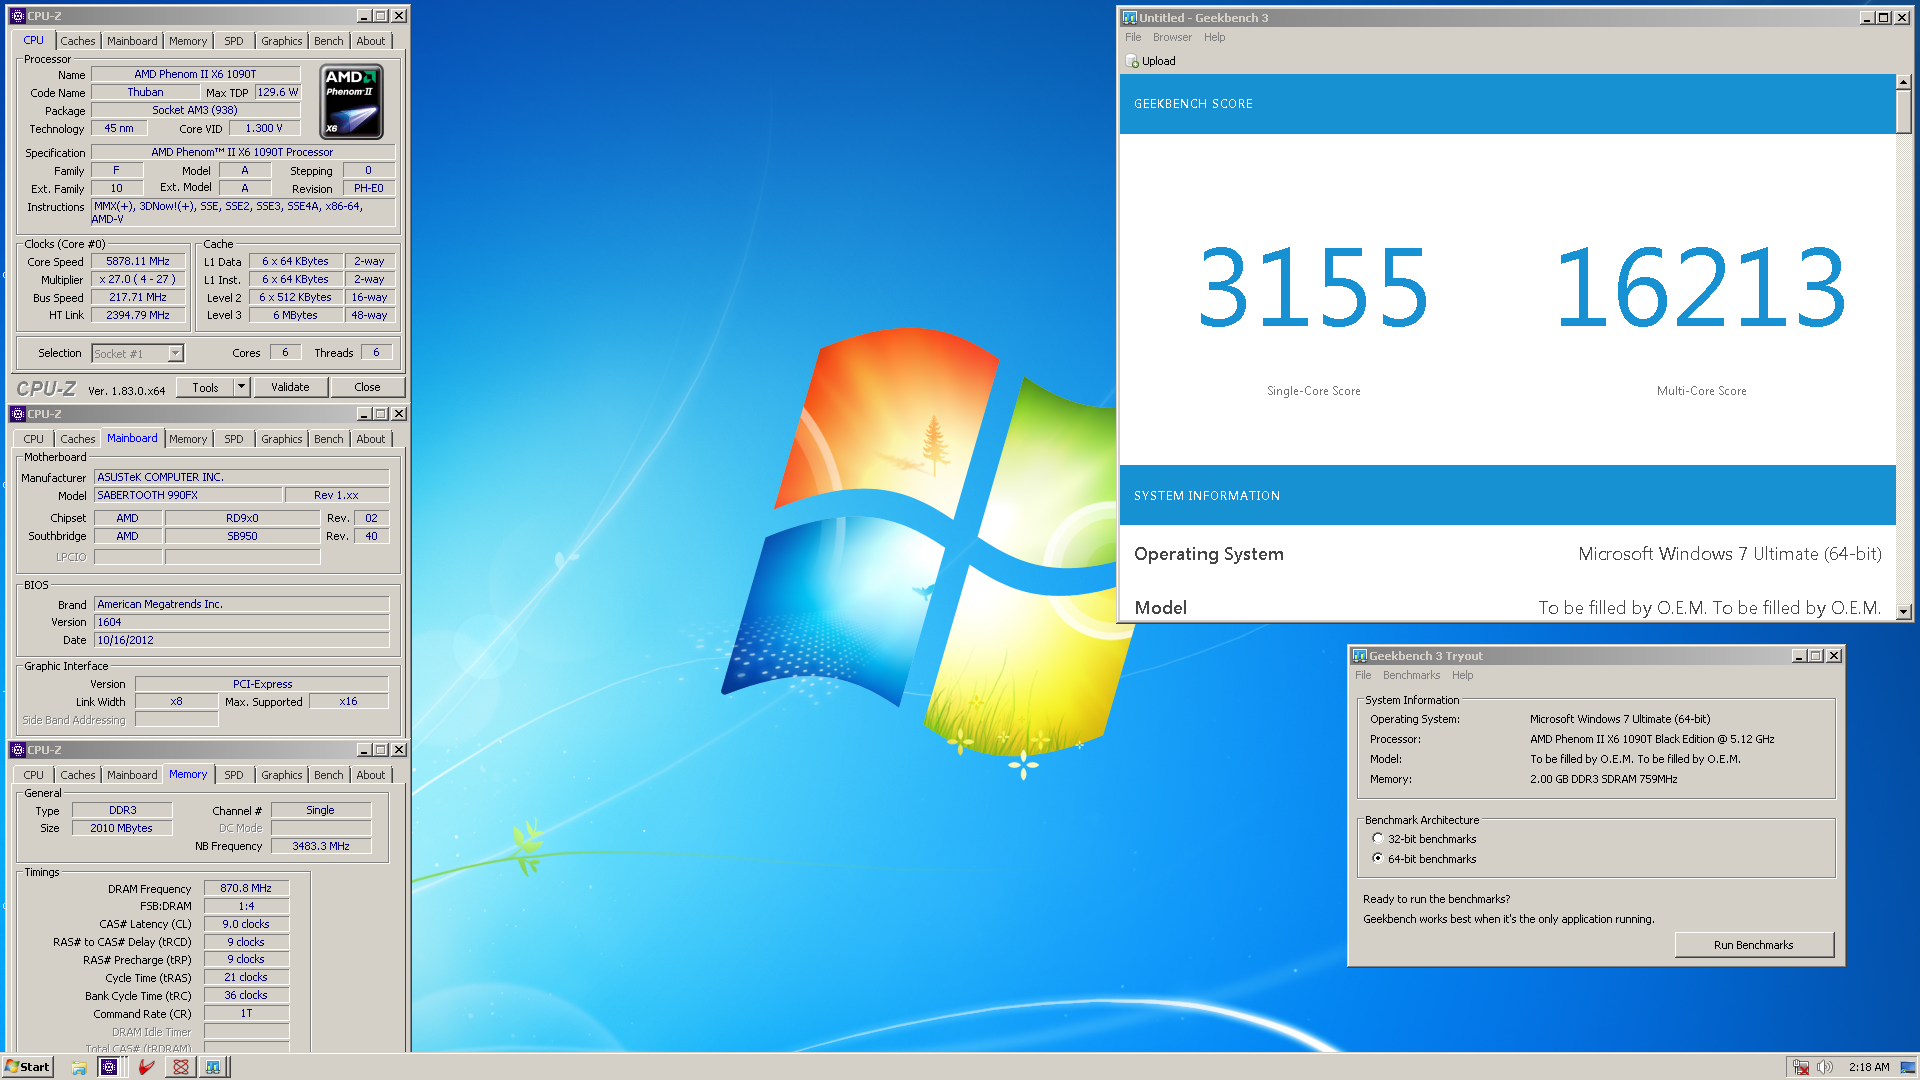Viewport: 1920px width, 1080px height.
Task: Click the CPU-Z icon in the Memory window title bar
Action: pos(17,750)
